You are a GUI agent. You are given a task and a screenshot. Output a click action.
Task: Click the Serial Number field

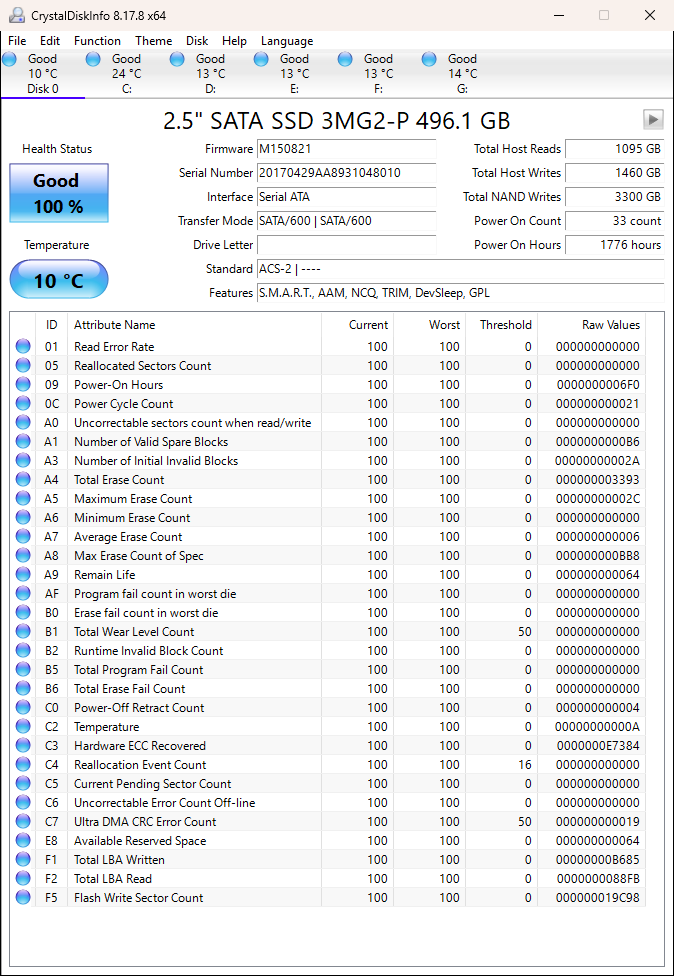click(346, 173)
